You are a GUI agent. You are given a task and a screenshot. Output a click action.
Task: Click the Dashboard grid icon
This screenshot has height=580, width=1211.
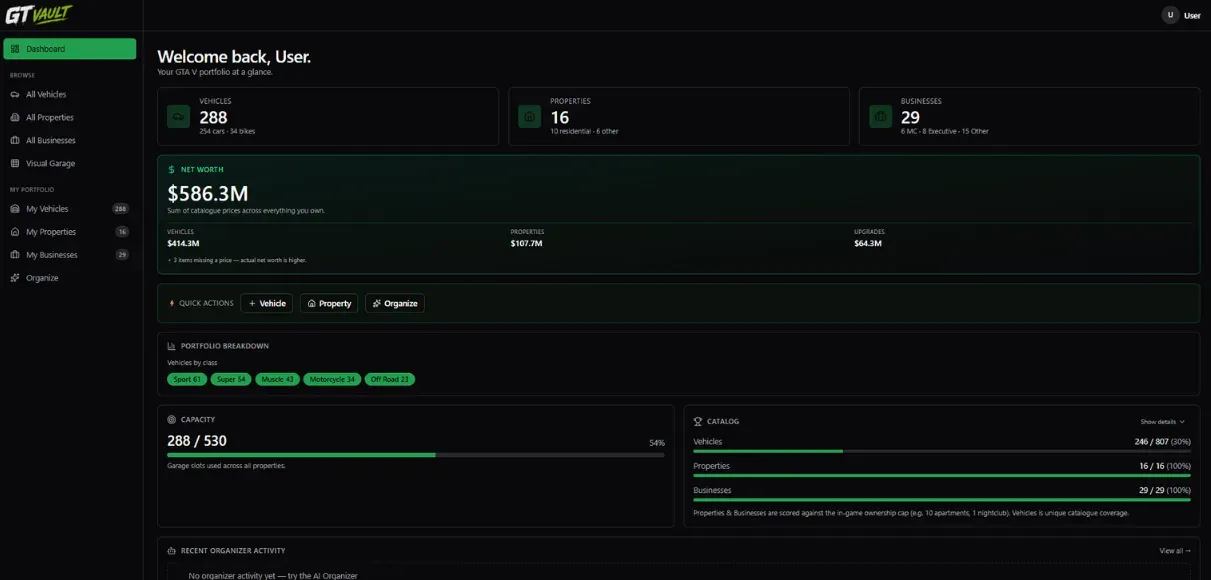point(15,49)
